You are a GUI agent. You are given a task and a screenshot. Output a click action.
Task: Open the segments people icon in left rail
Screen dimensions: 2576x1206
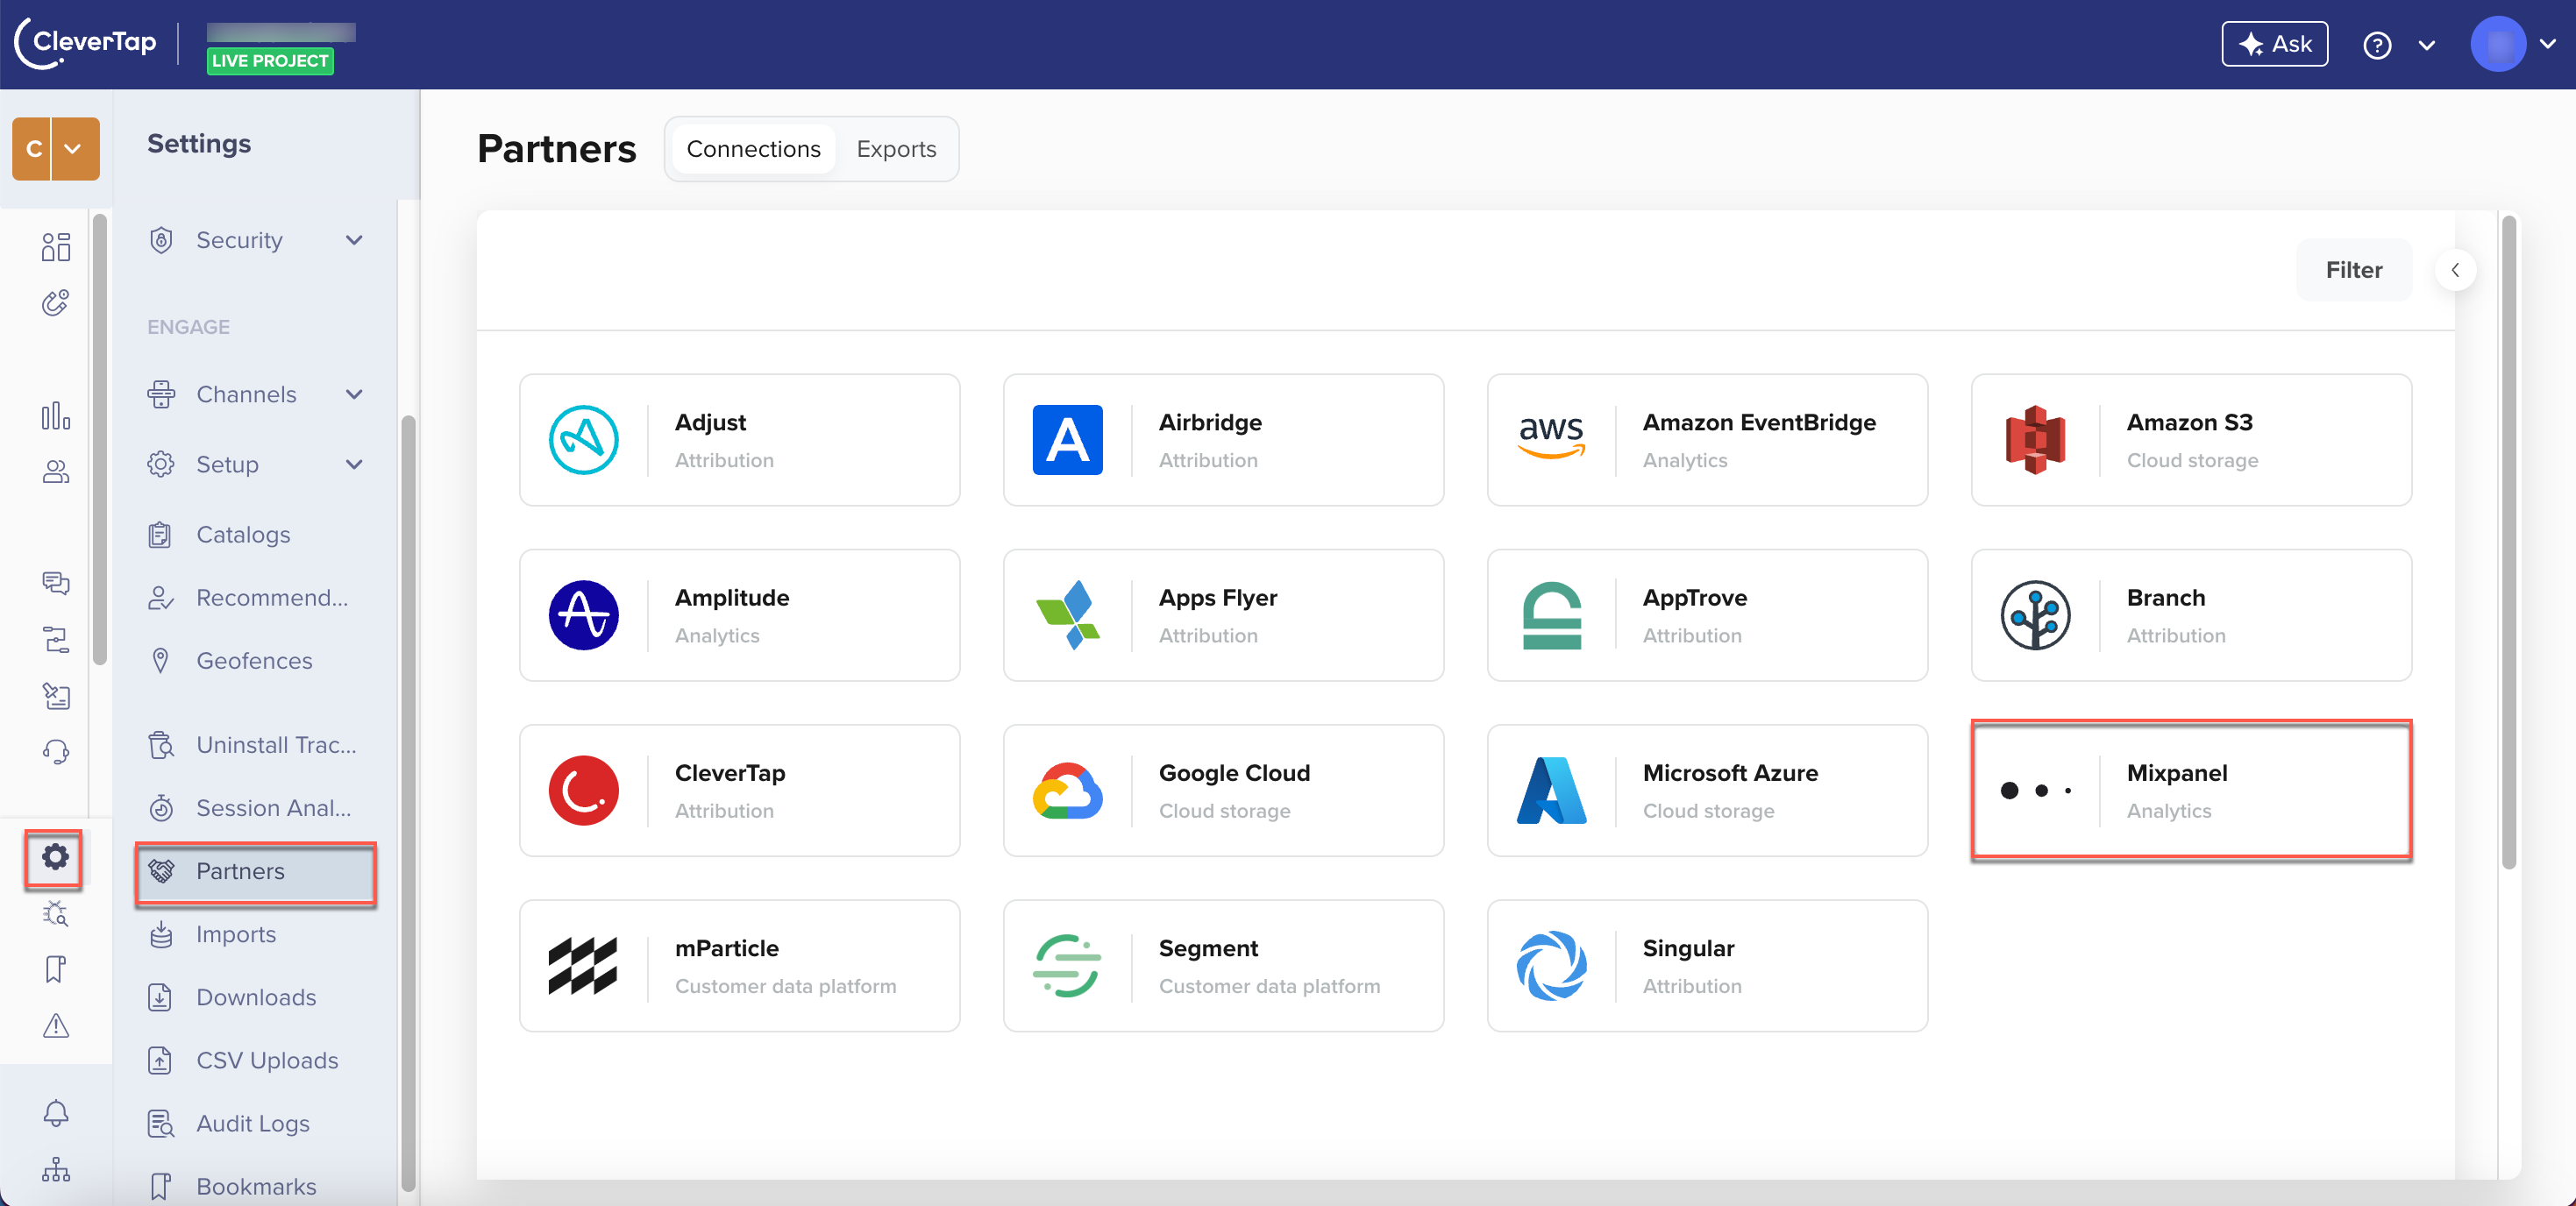pos(56,471)
